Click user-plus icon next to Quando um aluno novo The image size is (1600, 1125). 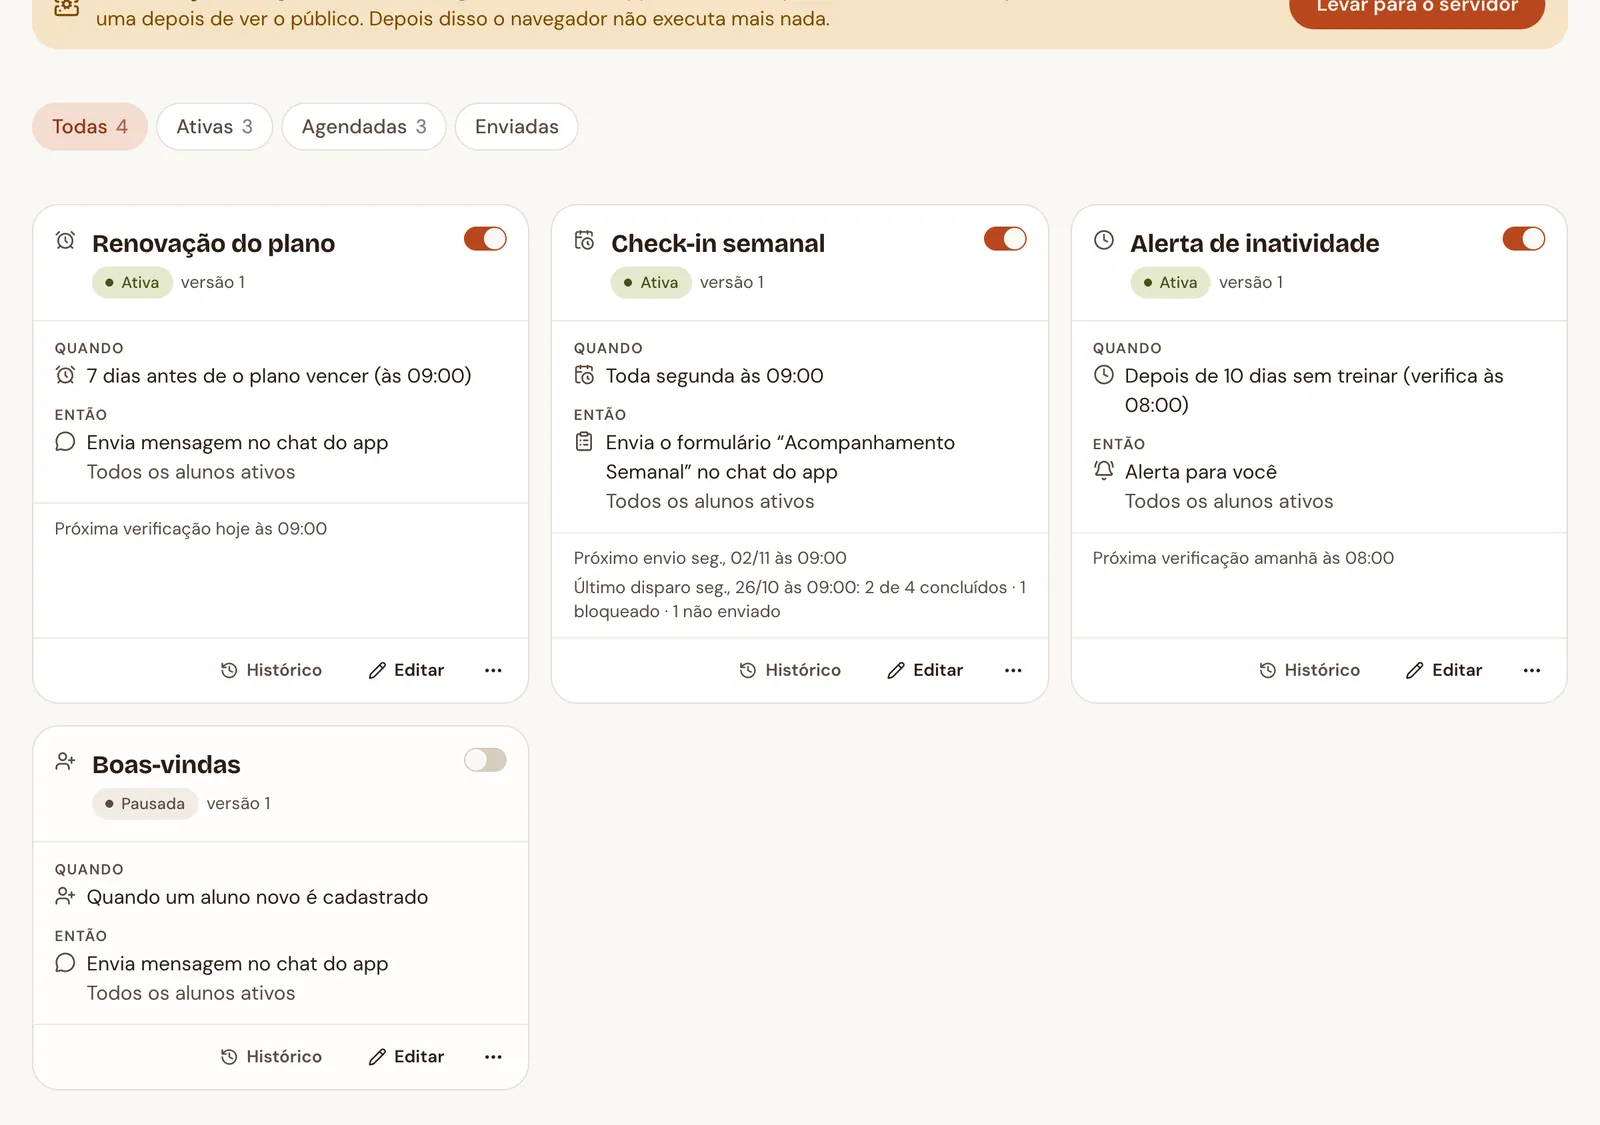click(65, 896)
